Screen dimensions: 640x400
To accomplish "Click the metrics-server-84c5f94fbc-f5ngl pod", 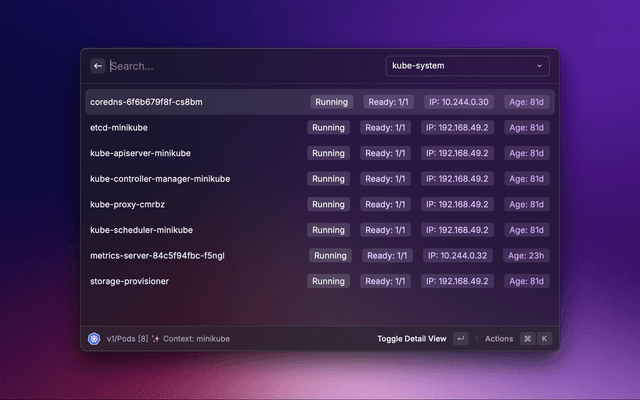I will [x=157, y=255].
